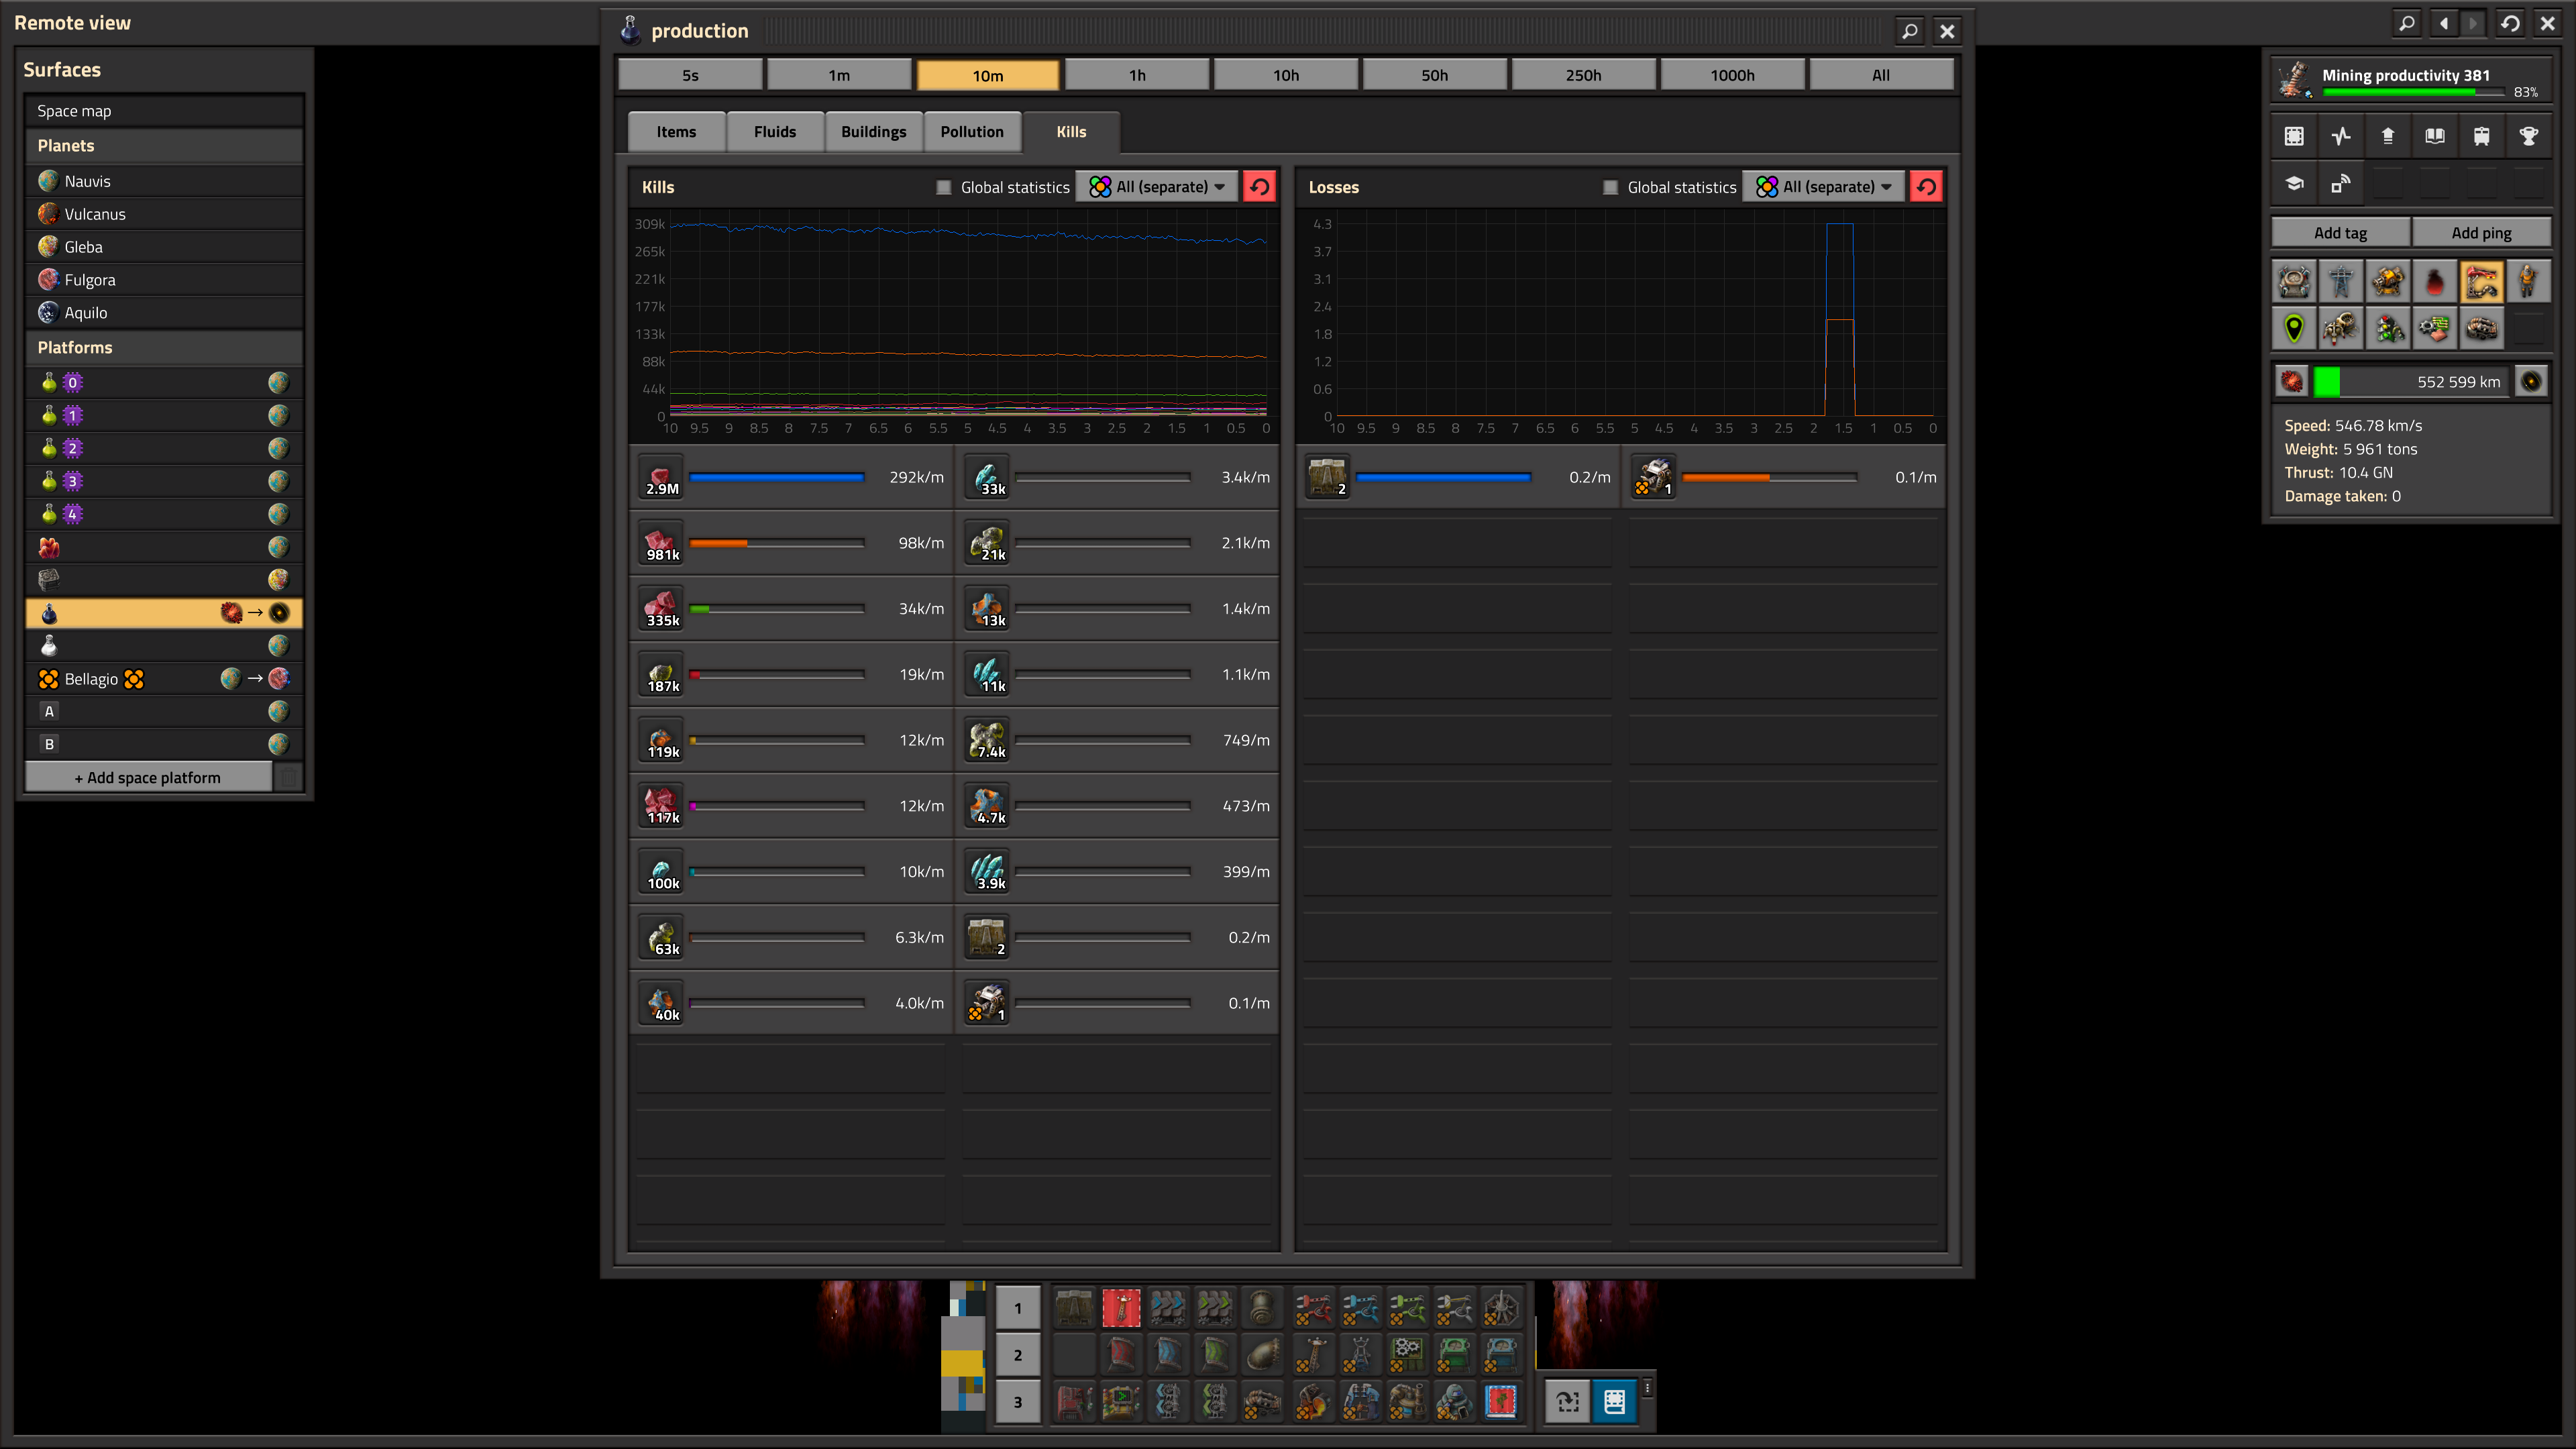Go back with the left arrow icon
The height and width of the screenshot is (1449, 2576).
2443,23
